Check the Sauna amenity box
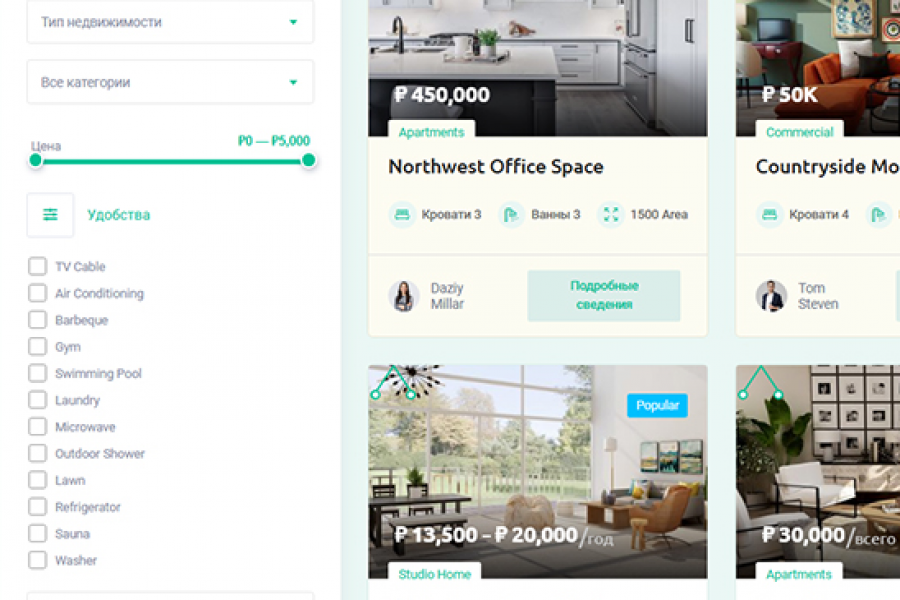 tap(37, 533)
